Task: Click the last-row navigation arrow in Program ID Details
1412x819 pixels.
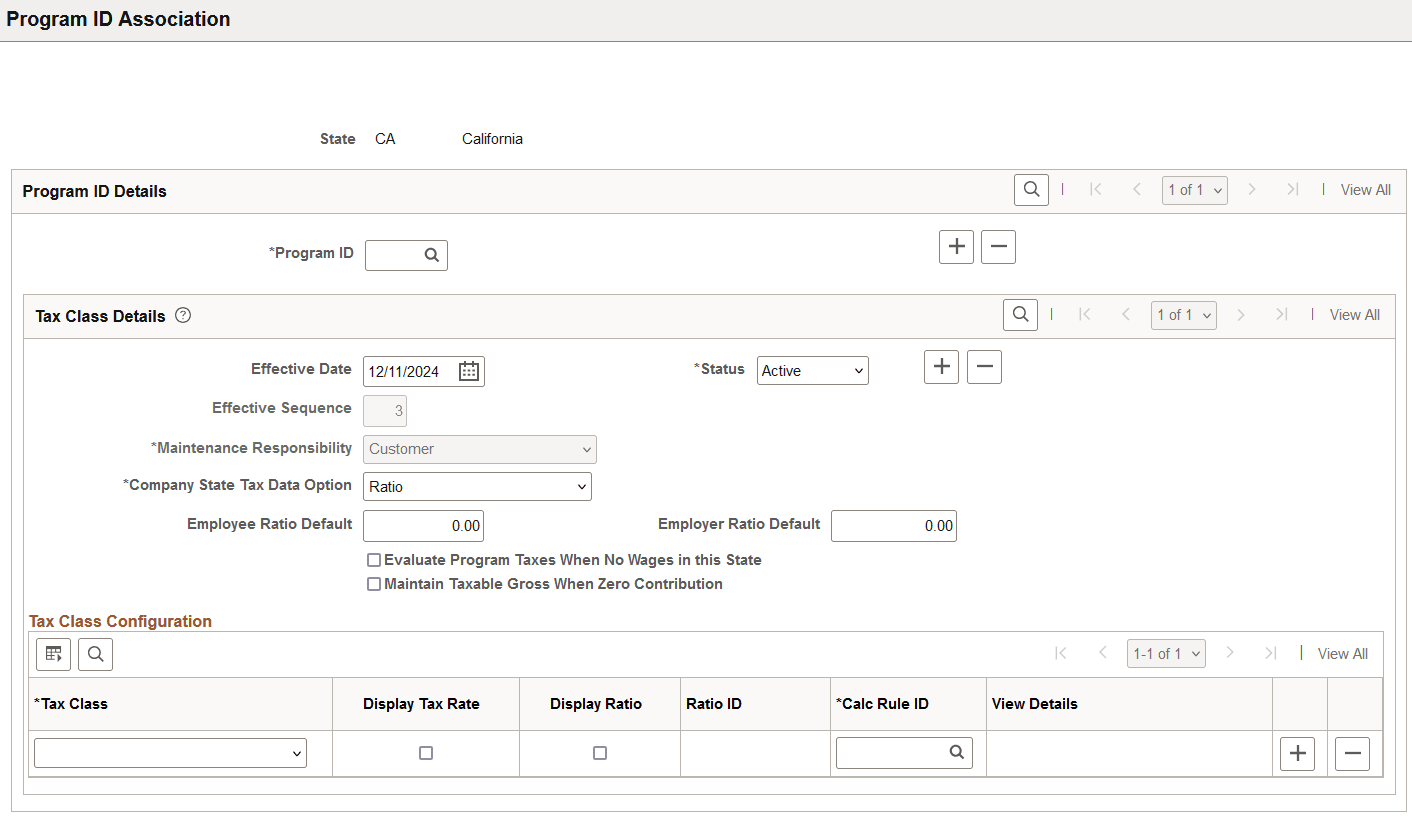Action: 1291,189
